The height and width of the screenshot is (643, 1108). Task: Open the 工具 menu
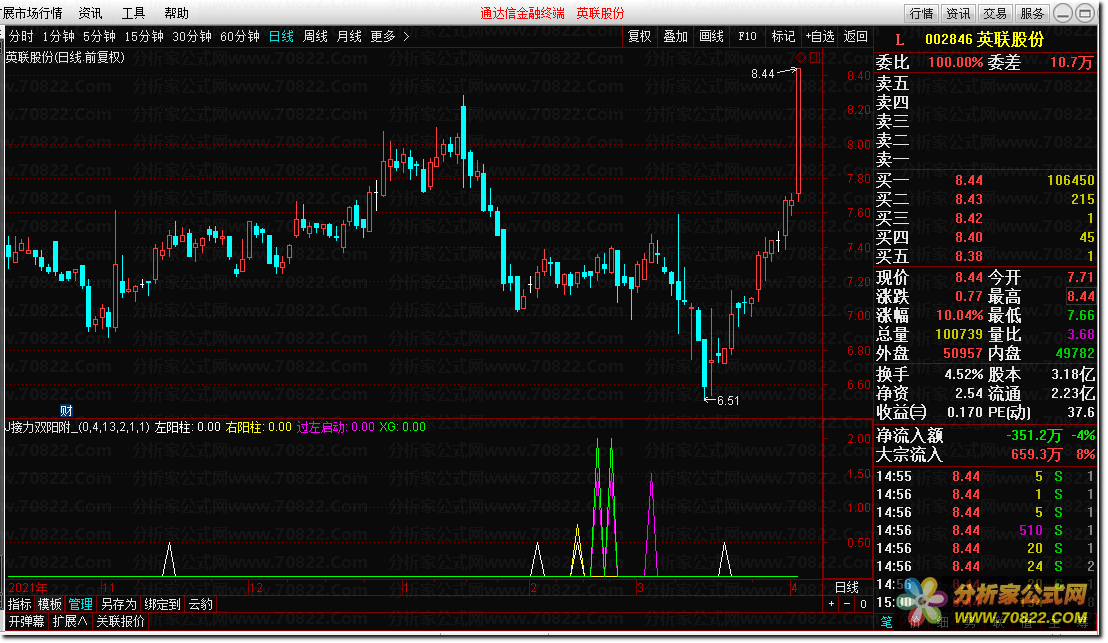point(133,13)
